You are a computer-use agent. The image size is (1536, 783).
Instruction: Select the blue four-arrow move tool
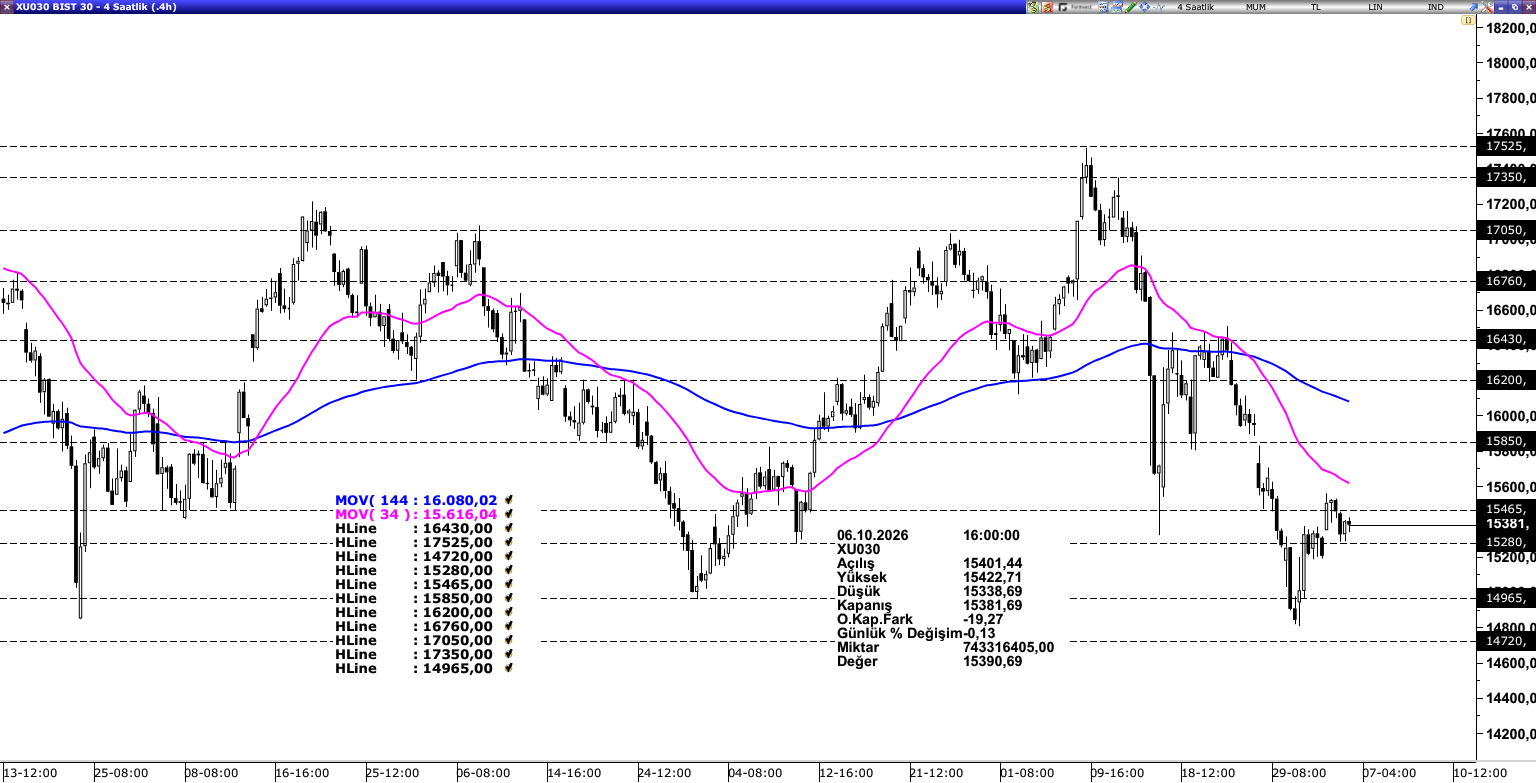[x=1144, y=7]
